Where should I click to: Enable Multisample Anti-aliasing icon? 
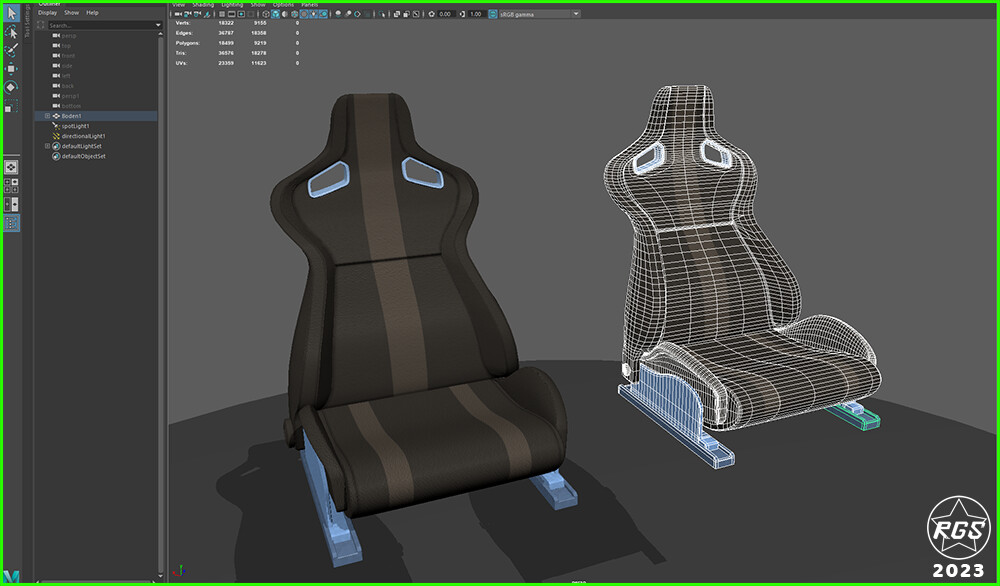pyautogui.click(x=357, y=14)
